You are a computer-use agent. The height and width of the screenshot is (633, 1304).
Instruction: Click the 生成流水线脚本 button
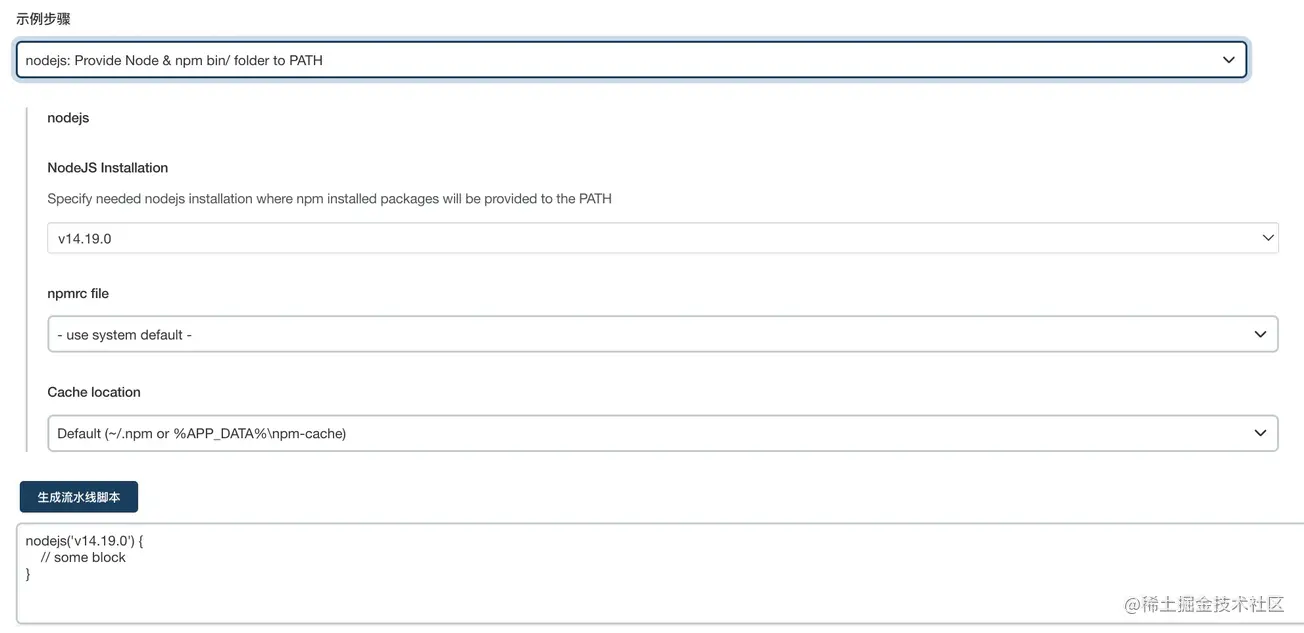79,497
